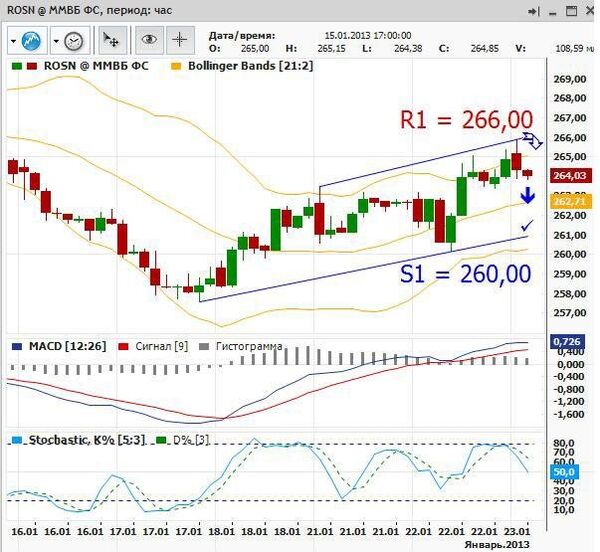Select the cursor pointer tool

pyautogui.click(x=111, y=41)
